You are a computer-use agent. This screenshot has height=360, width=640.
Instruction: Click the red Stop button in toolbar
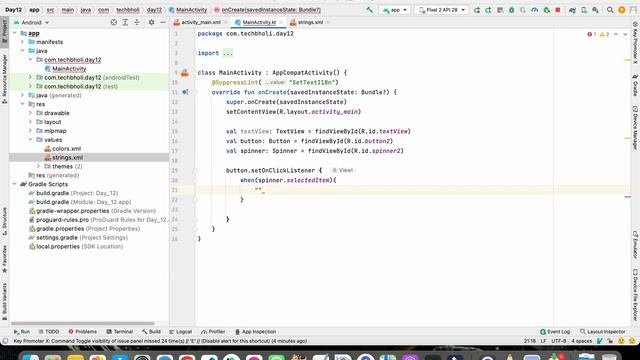click(x=558, y=10)
